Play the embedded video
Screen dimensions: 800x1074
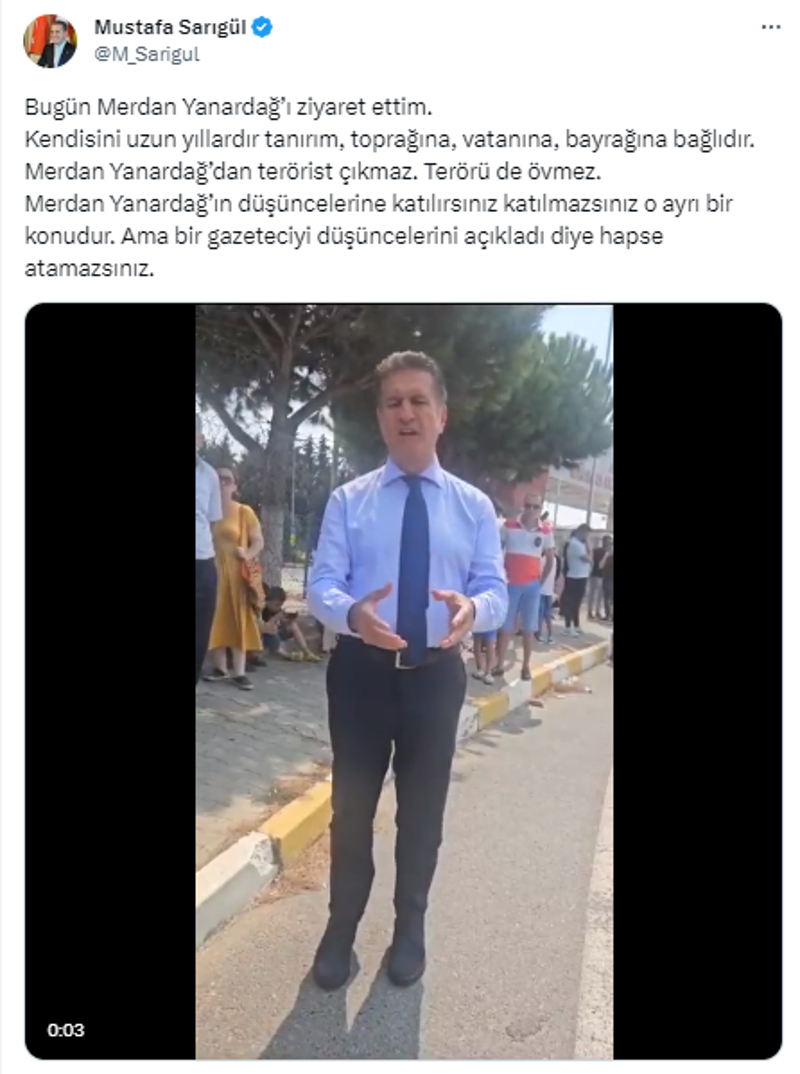[403, 682]
